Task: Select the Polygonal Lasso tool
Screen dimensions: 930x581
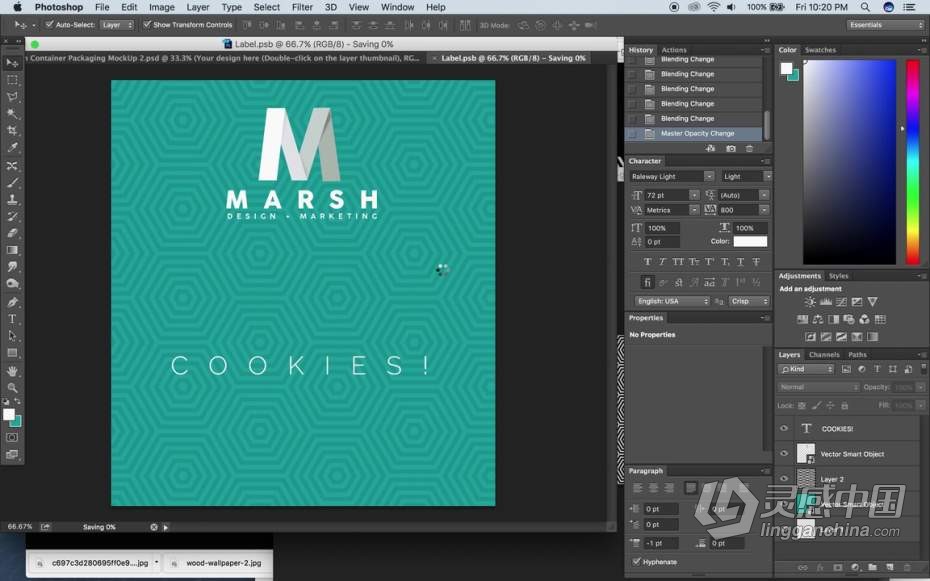Action: pyautogui.click(x=12, y=97)
